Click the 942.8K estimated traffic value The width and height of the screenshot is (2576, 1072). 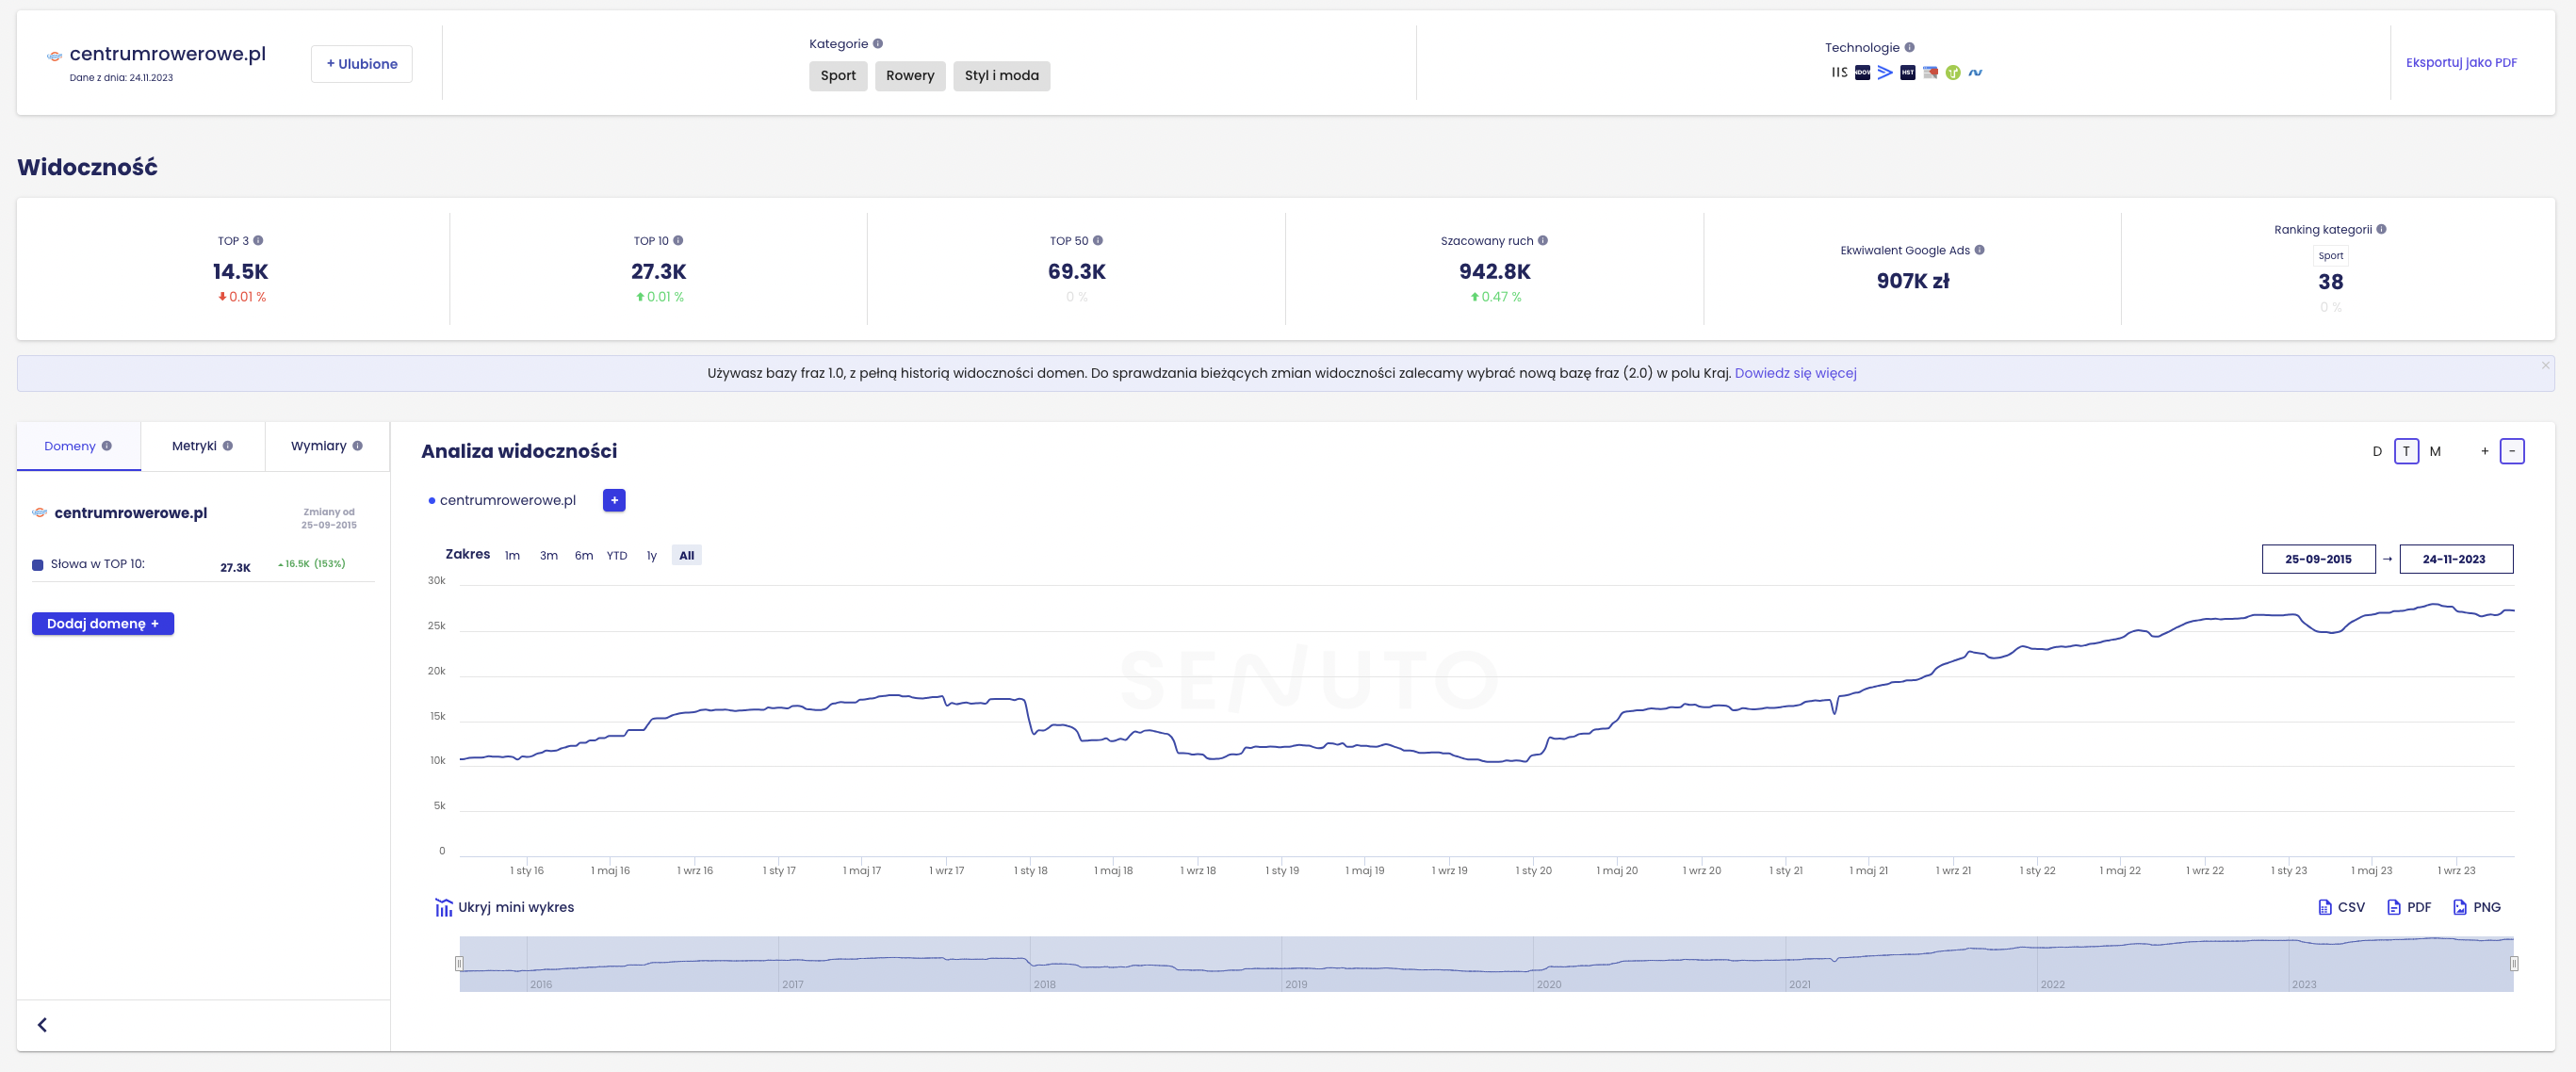pos(1494,272)
